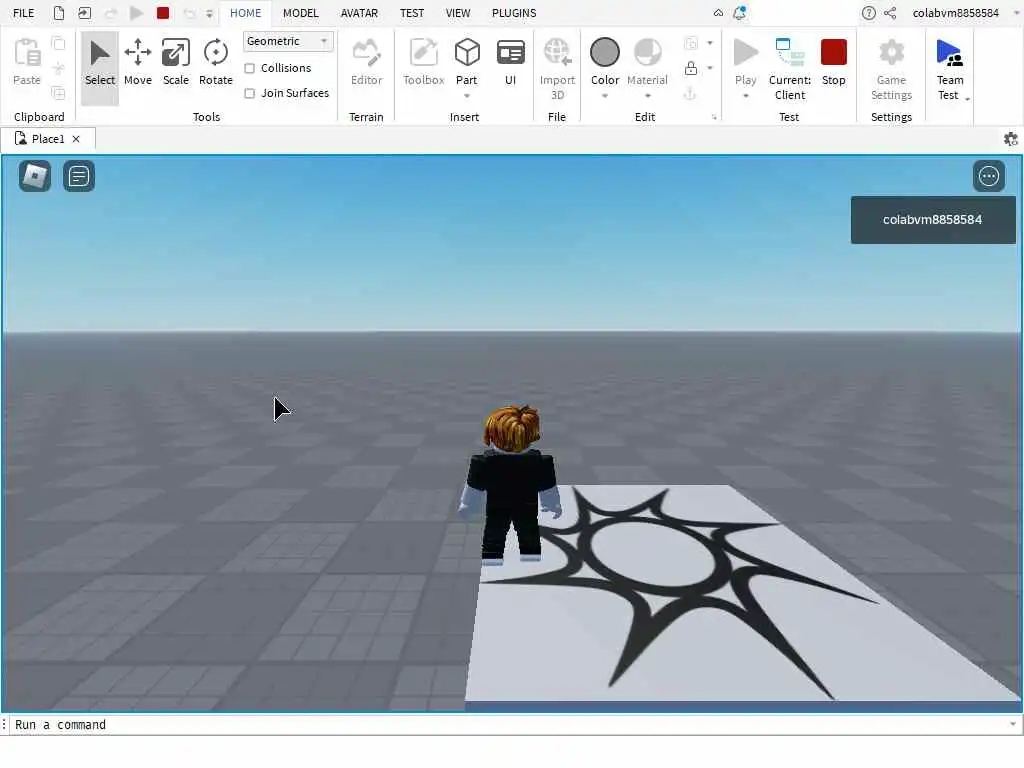Expand the Lock tool dropdown arrow
Image resolution: width=1024 pixels, height=768 pixels.
710,68
